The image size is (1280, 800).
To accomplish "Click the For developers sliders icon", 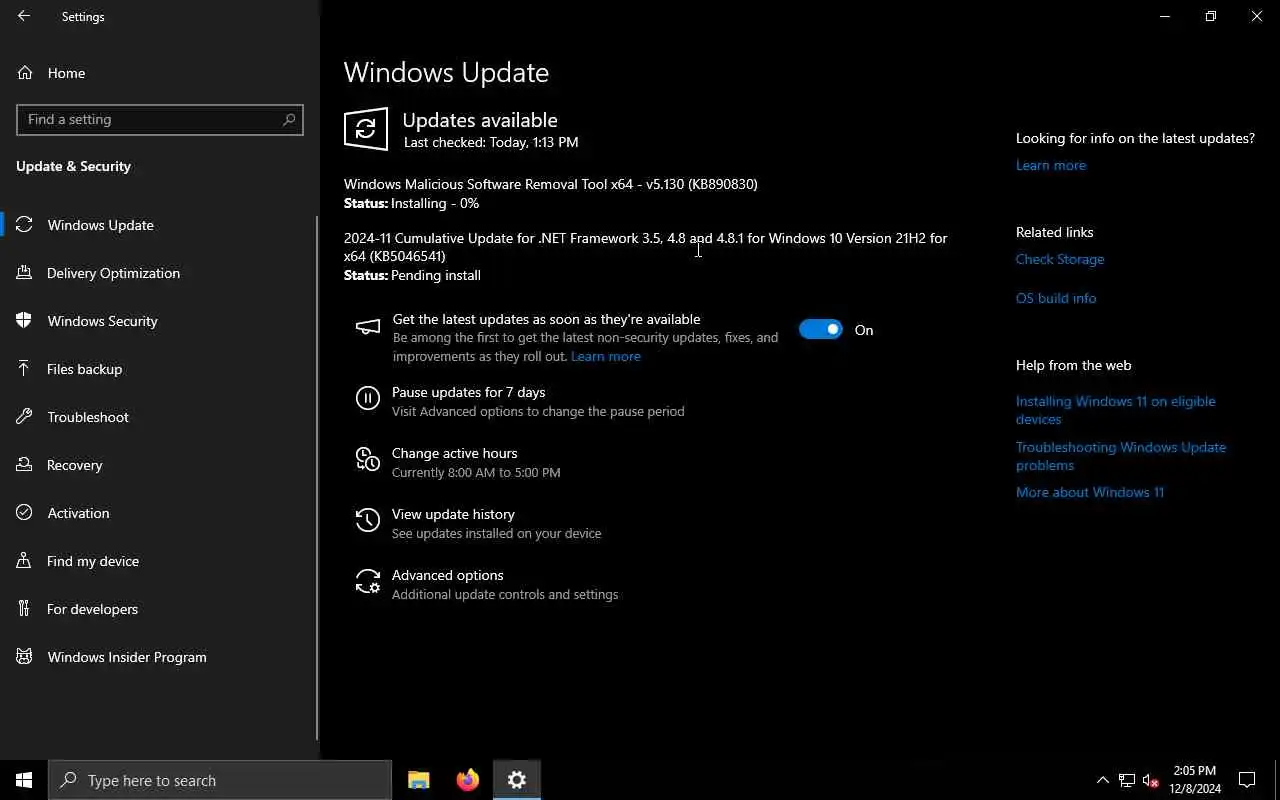I will click(x=25, y=609).
